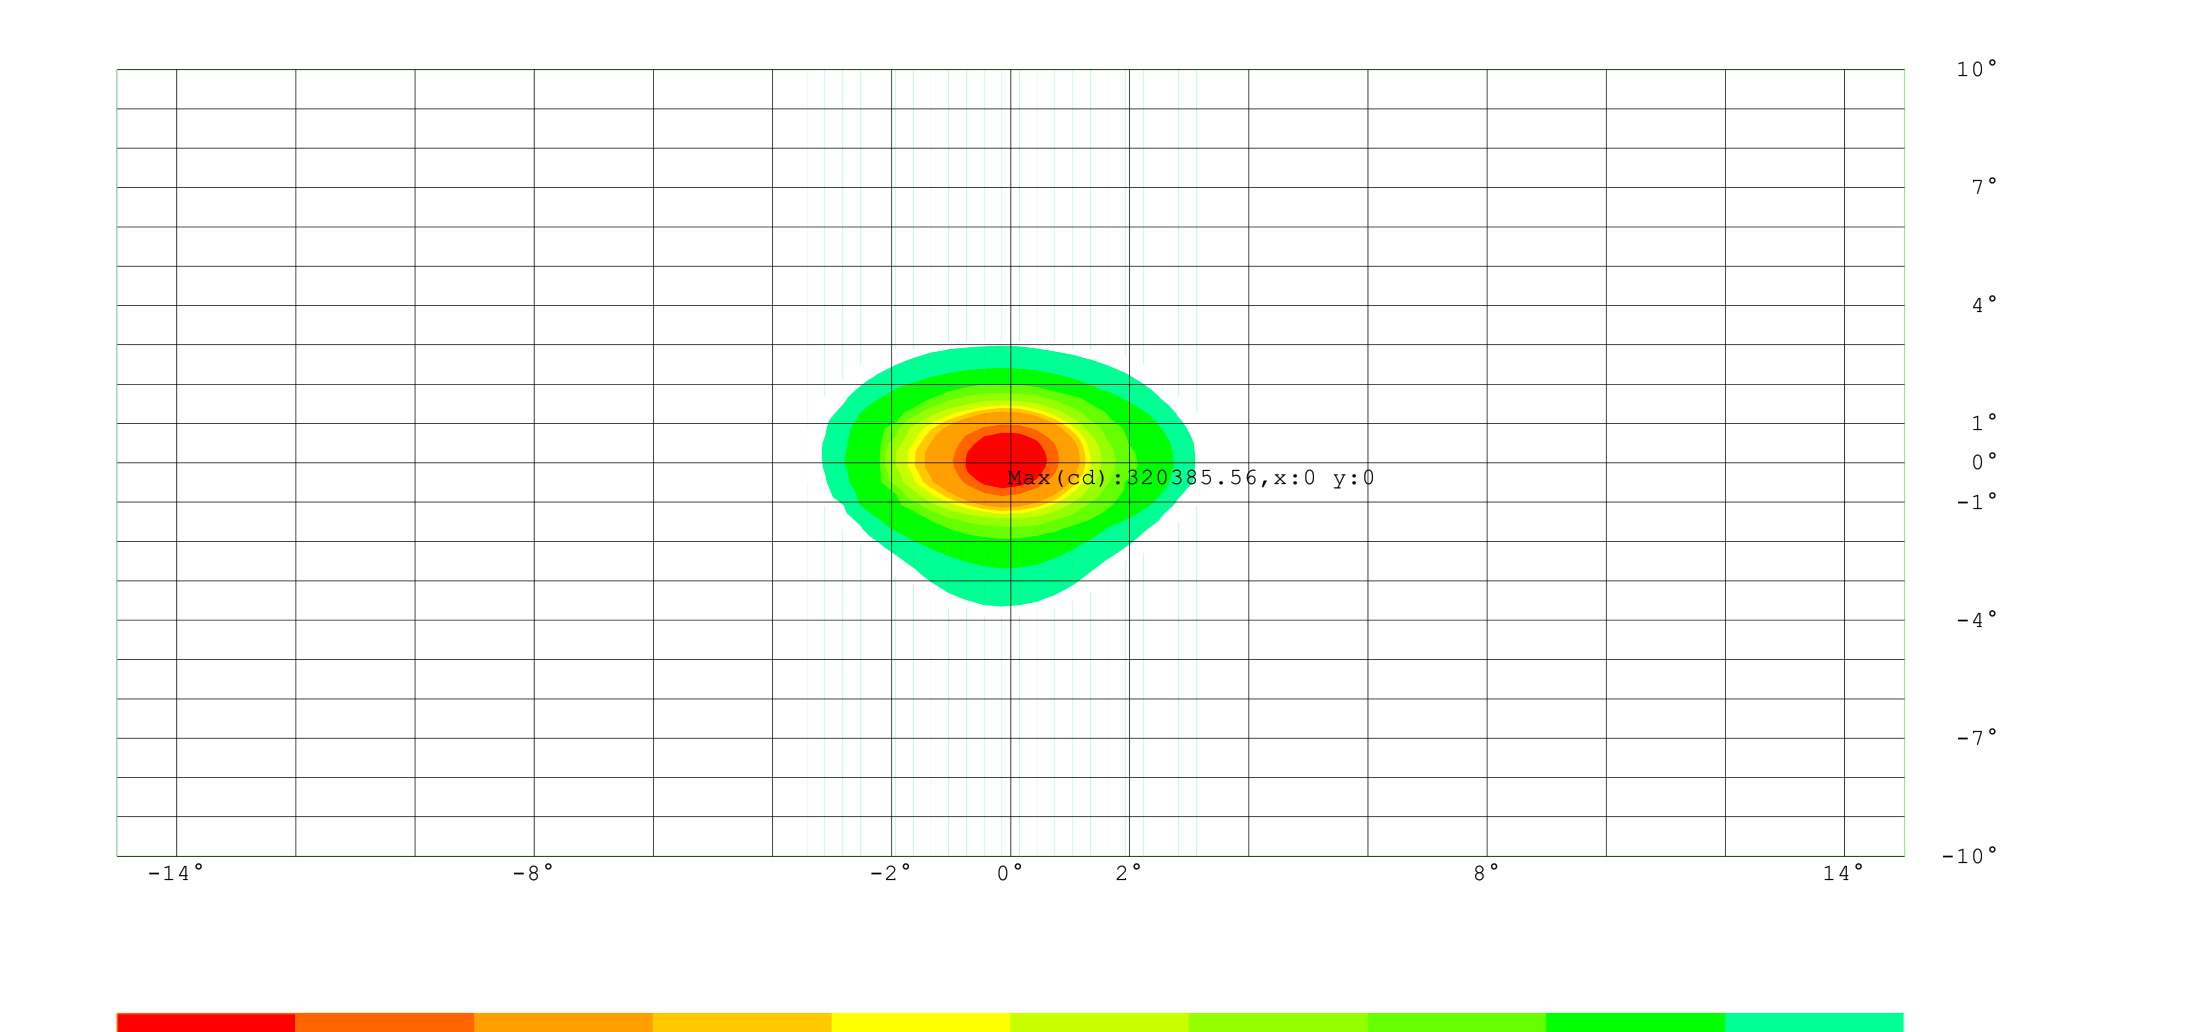The width and height of the screenshot is (2187, 1032).
Task: Click the Max(cd):320385.56 annotation label
Action: [1191, 478]
